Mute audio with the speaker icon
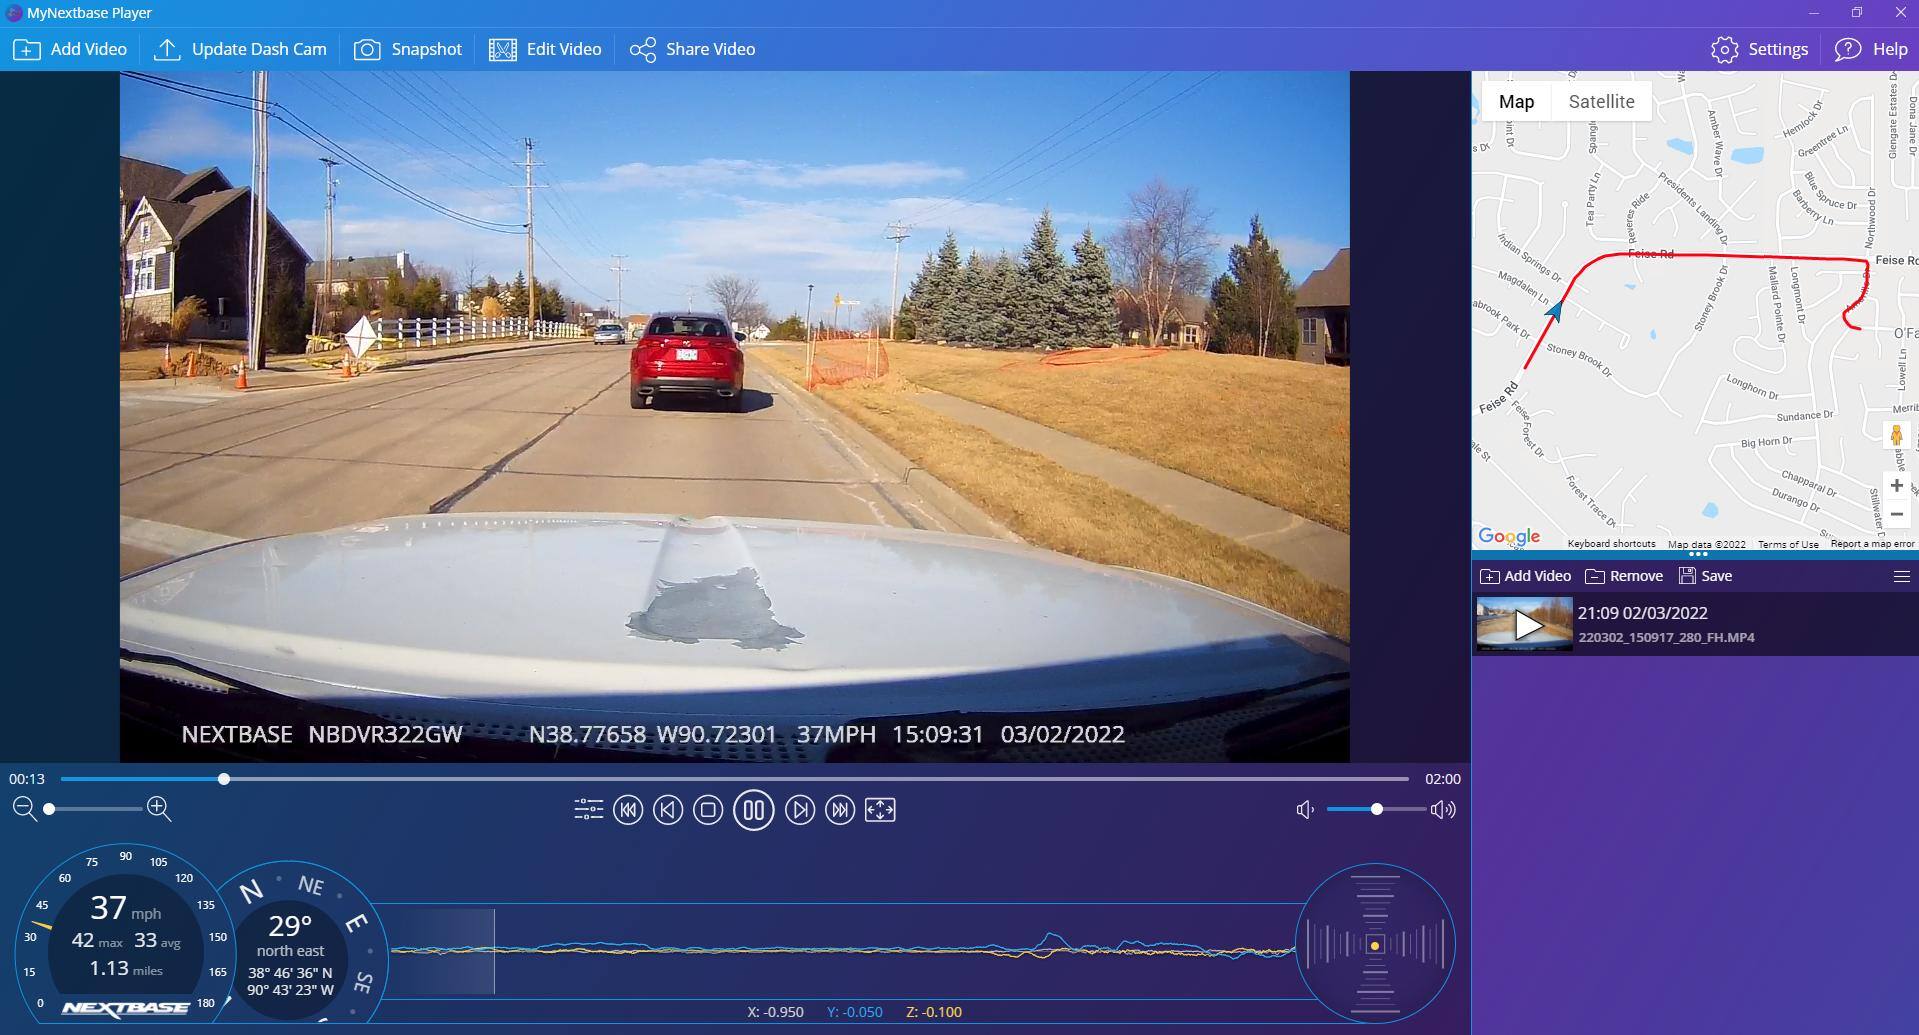This screenshot has width=1919, height=1035. (1305, 810)
